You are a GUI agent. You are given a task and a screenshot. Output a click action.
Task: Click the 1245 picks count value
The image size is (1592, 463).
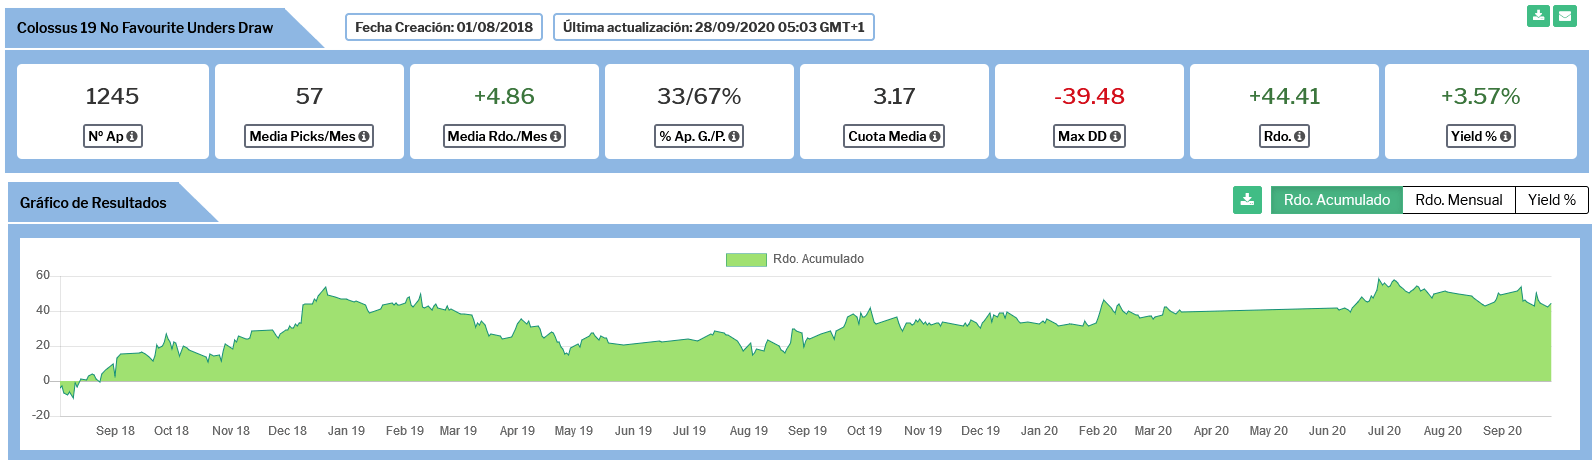click(112, 96)
